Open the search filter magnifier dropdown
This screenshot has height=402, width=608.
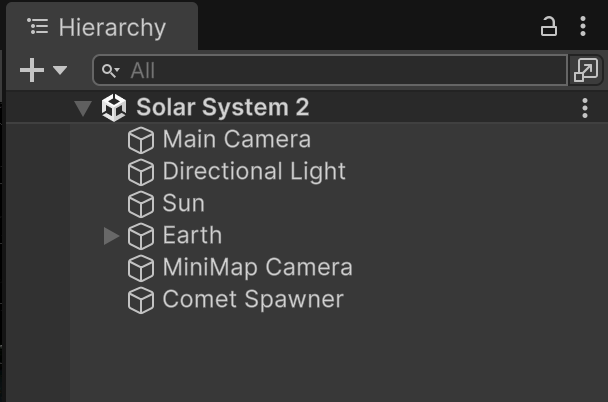[x=111, y=71]
